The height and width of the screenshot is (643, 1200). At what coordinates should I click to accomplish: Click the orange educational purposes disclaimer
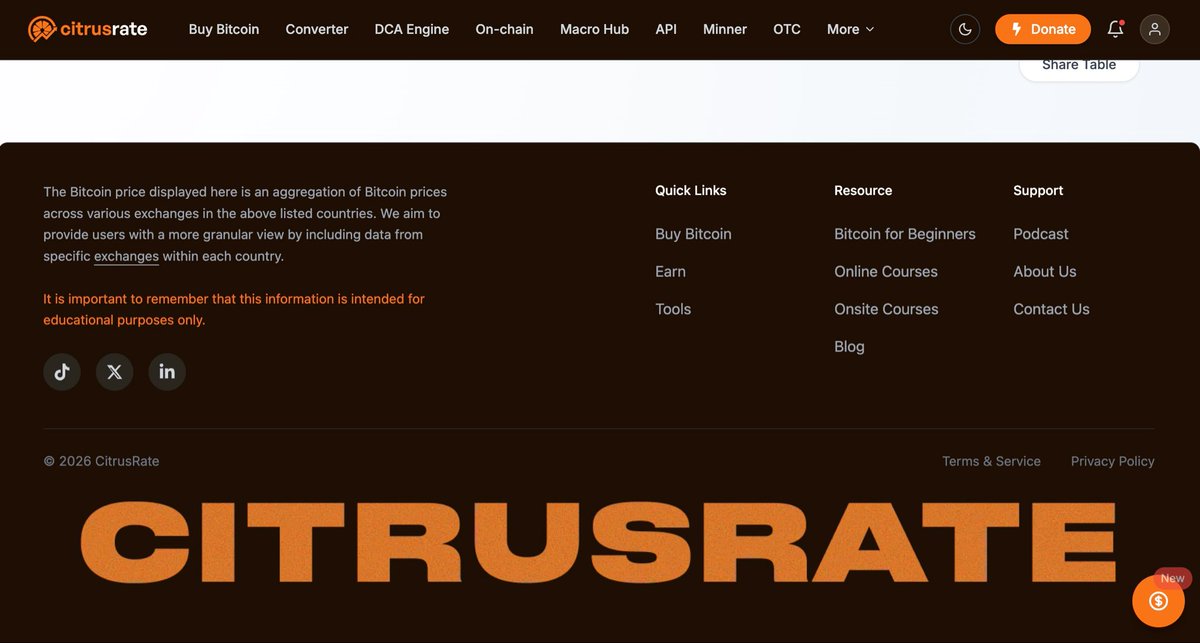(234, 309)
